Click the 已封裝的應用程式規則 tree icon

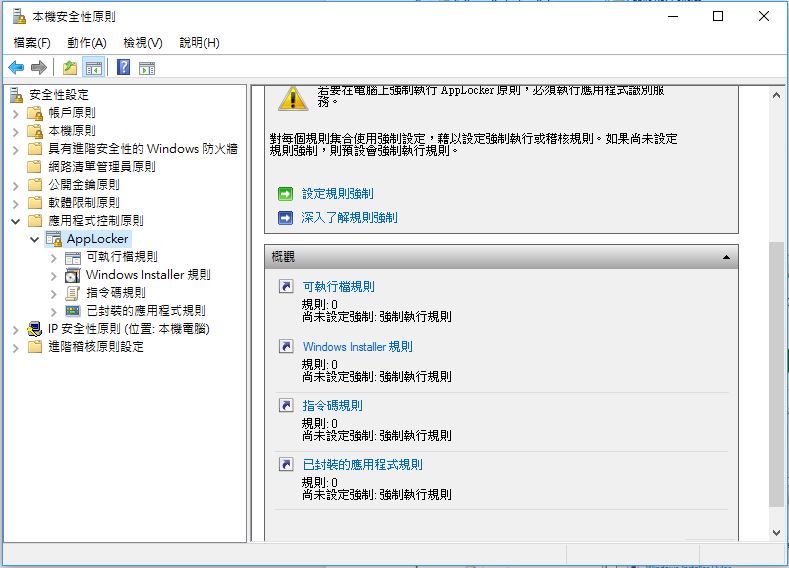72,311
